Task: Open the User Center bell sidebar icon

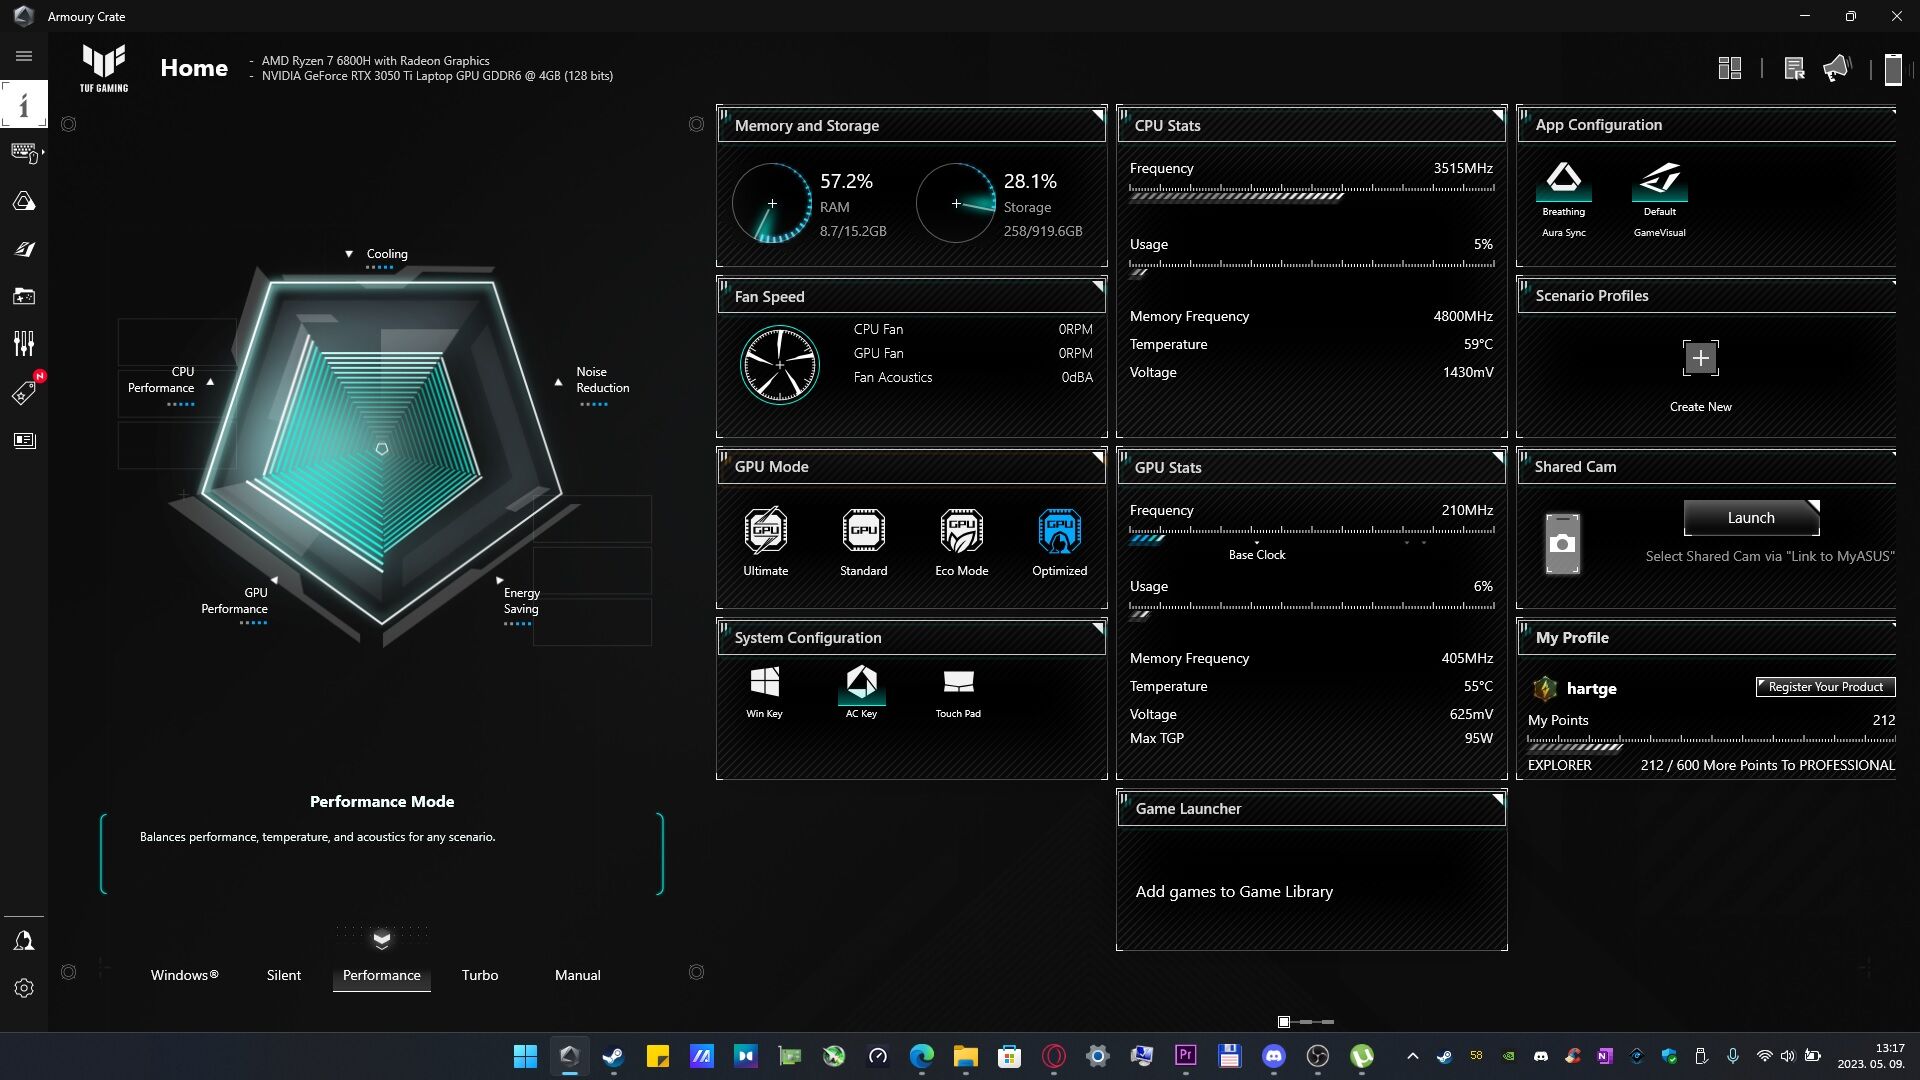Action: (24, 941)
